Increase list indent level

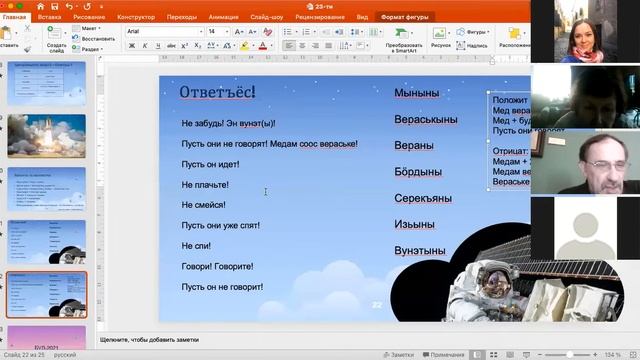339,32
